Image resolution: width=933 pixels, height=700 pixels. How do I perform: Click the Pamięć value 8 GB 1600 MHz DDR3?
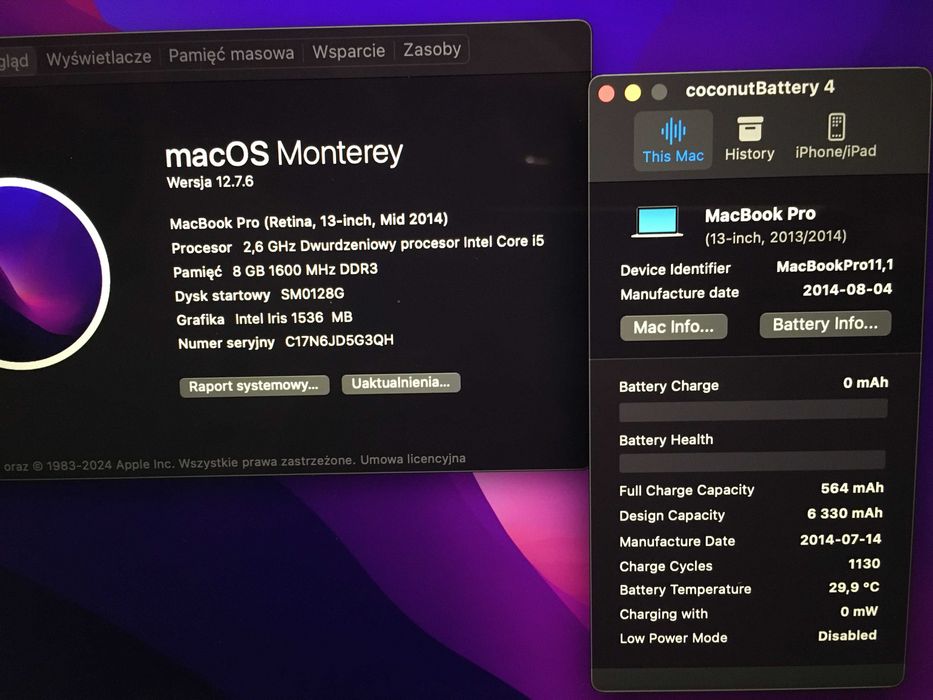pyautogui.click(x=305, y=270)
